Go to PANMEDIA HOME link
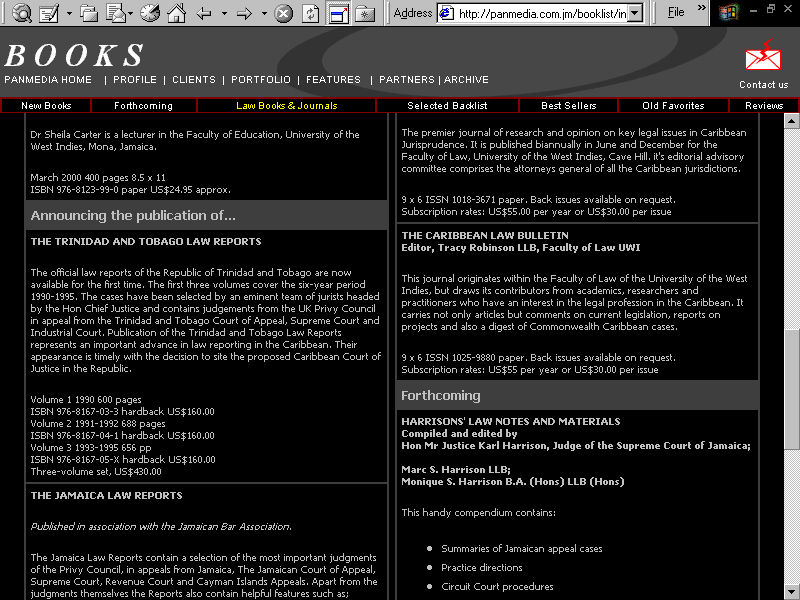Viewport: 800px width, 600px height. pos(48,80)
